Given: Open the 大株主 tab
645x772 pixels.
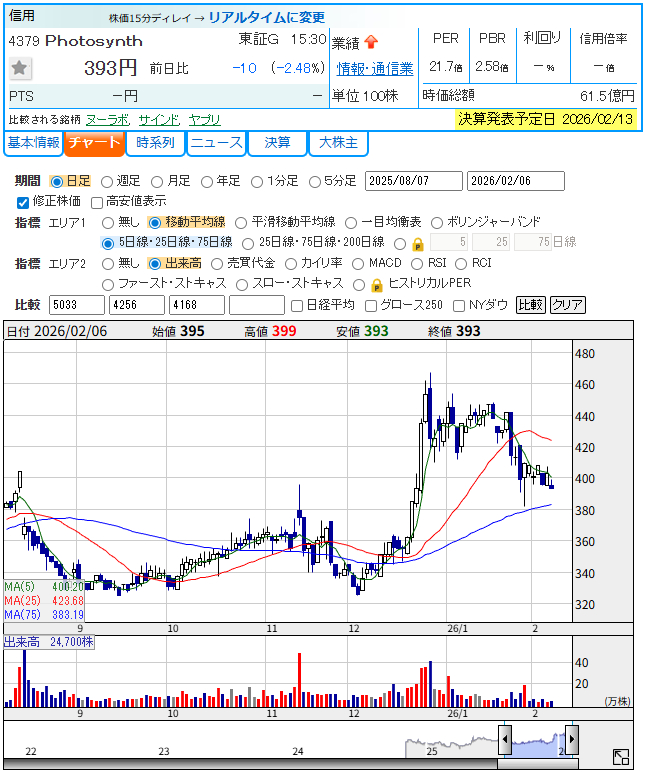Looking at the screenshot, I should tap(338, 143).
